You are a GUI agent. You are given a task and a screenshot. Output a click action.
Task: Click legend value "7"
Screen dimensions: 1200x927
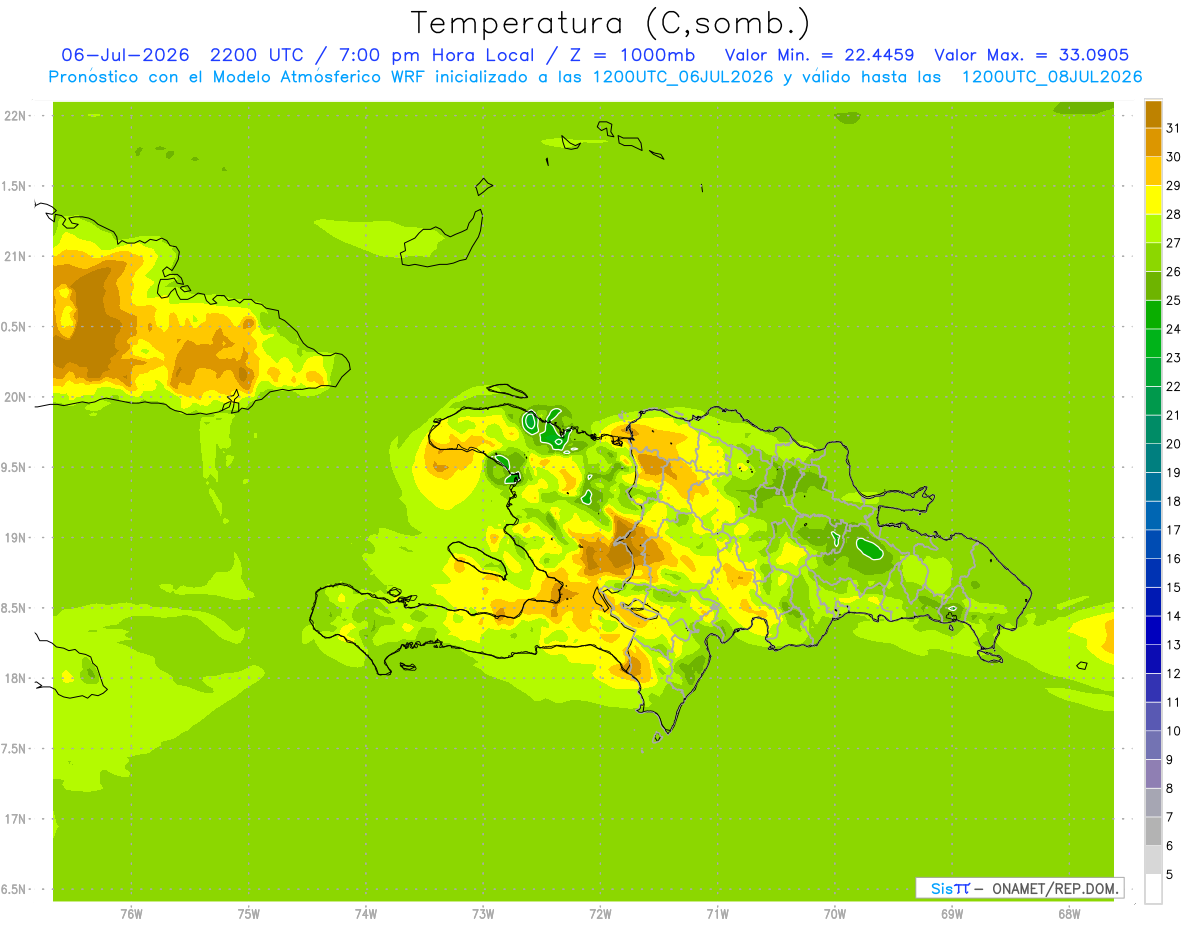tap(1170, 817)
